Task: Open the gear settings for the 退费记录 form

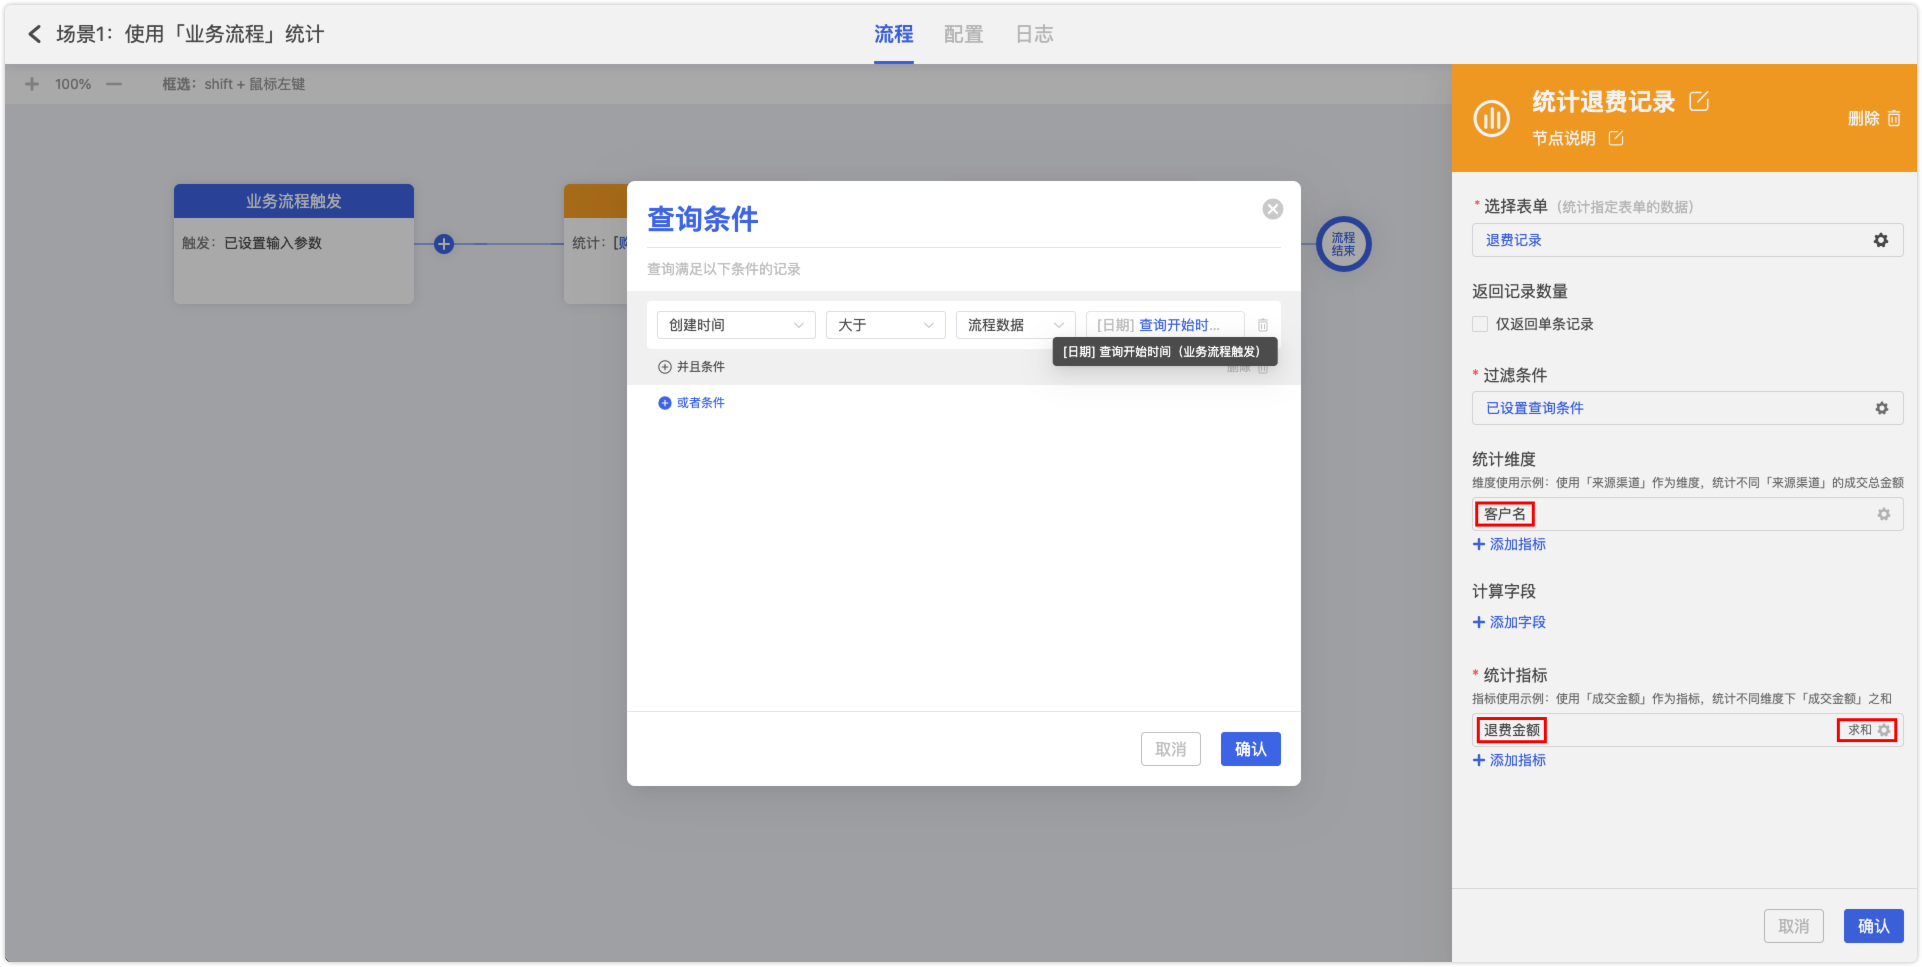Action: [x=1880, y=240]
